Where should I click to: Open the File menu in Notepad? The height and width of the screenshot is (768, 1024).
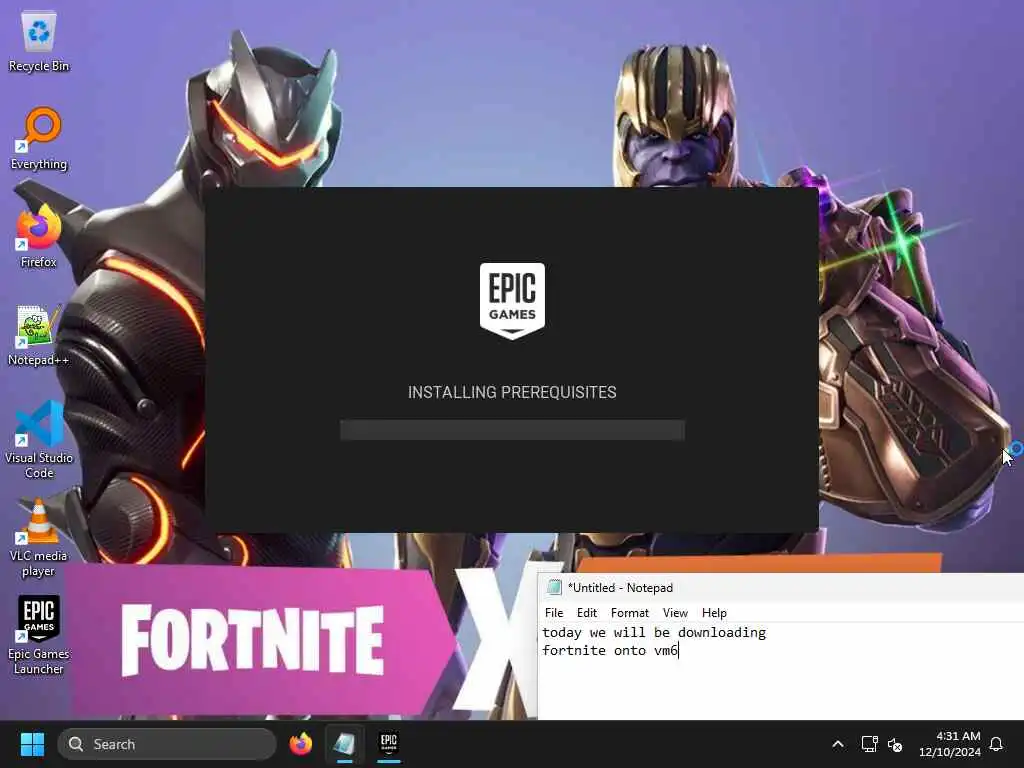(554, 613)
